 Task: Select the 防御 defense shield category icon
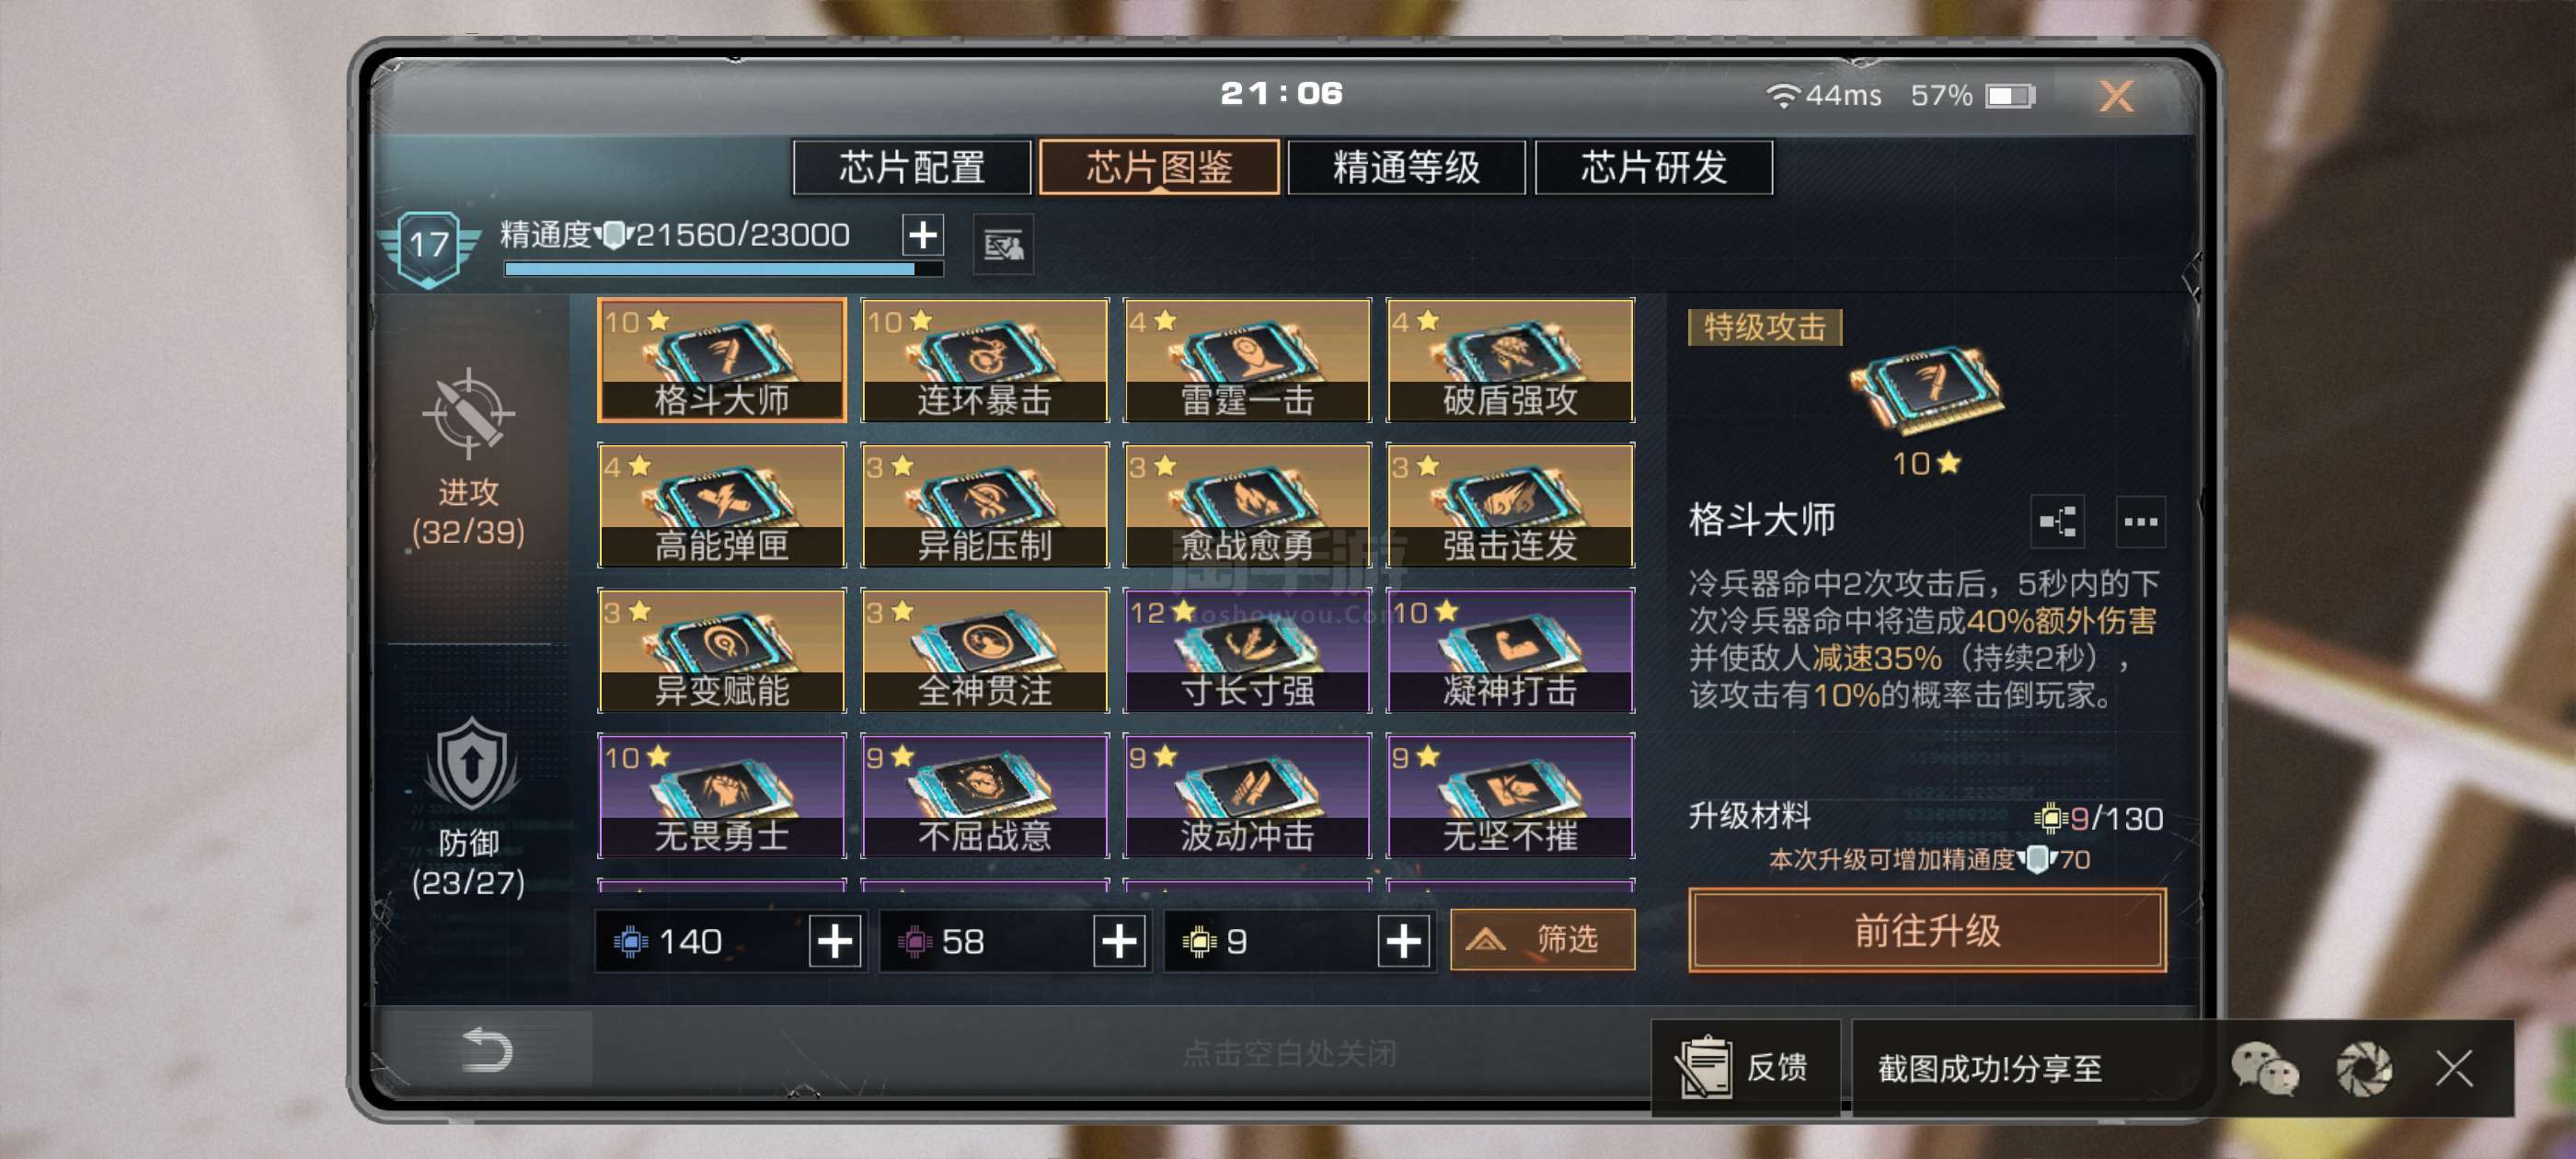point(471,764)
